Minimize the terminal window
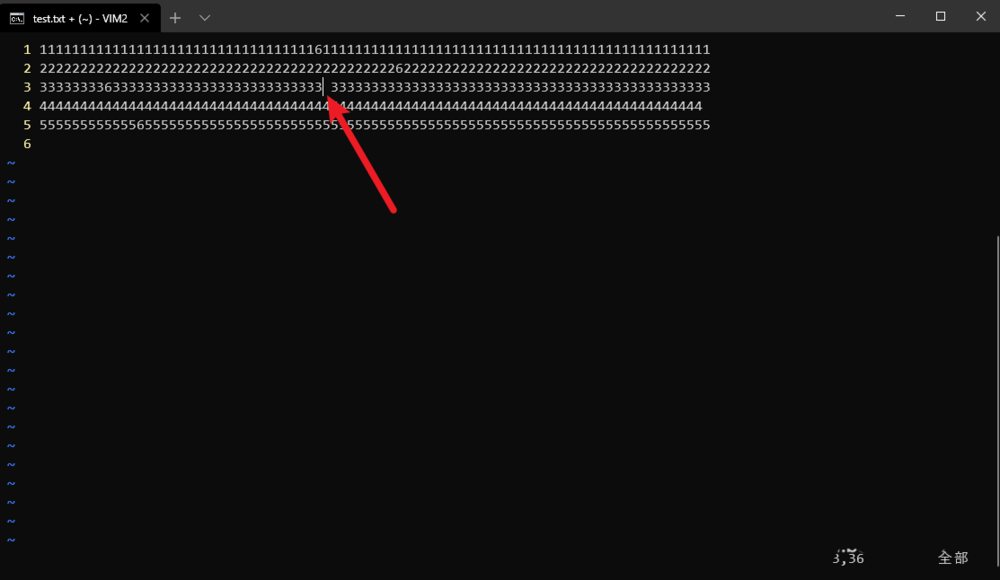Screen dimensions: 1000x580 900,16
